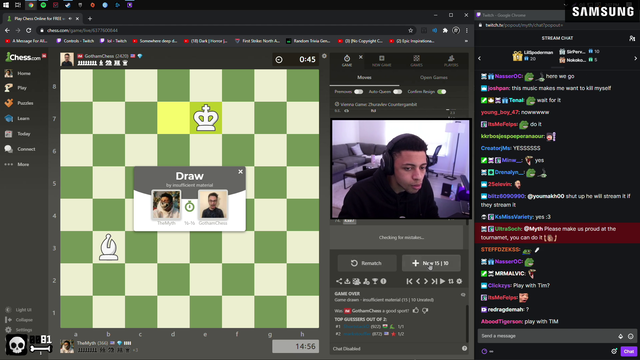640x360 pixels.
Task: Toggle chat visibility eye icon
Action: coord(463,294)
